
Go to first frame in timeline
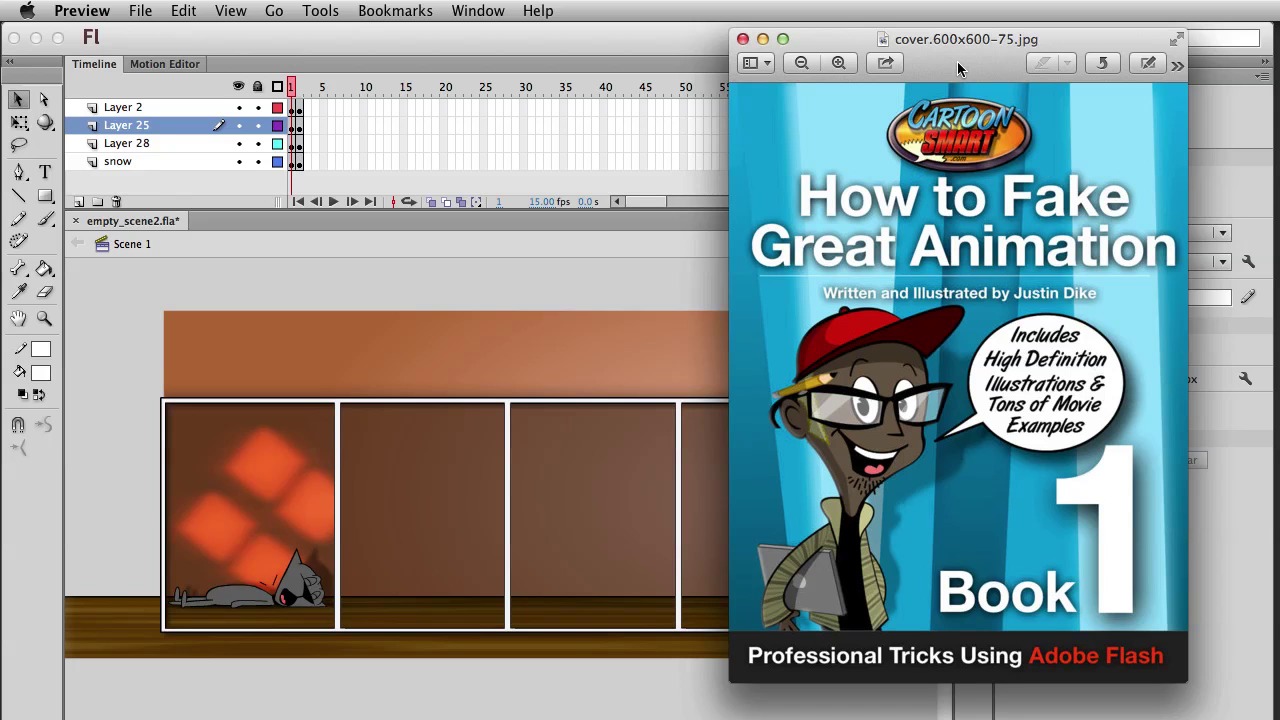(298, 202)
